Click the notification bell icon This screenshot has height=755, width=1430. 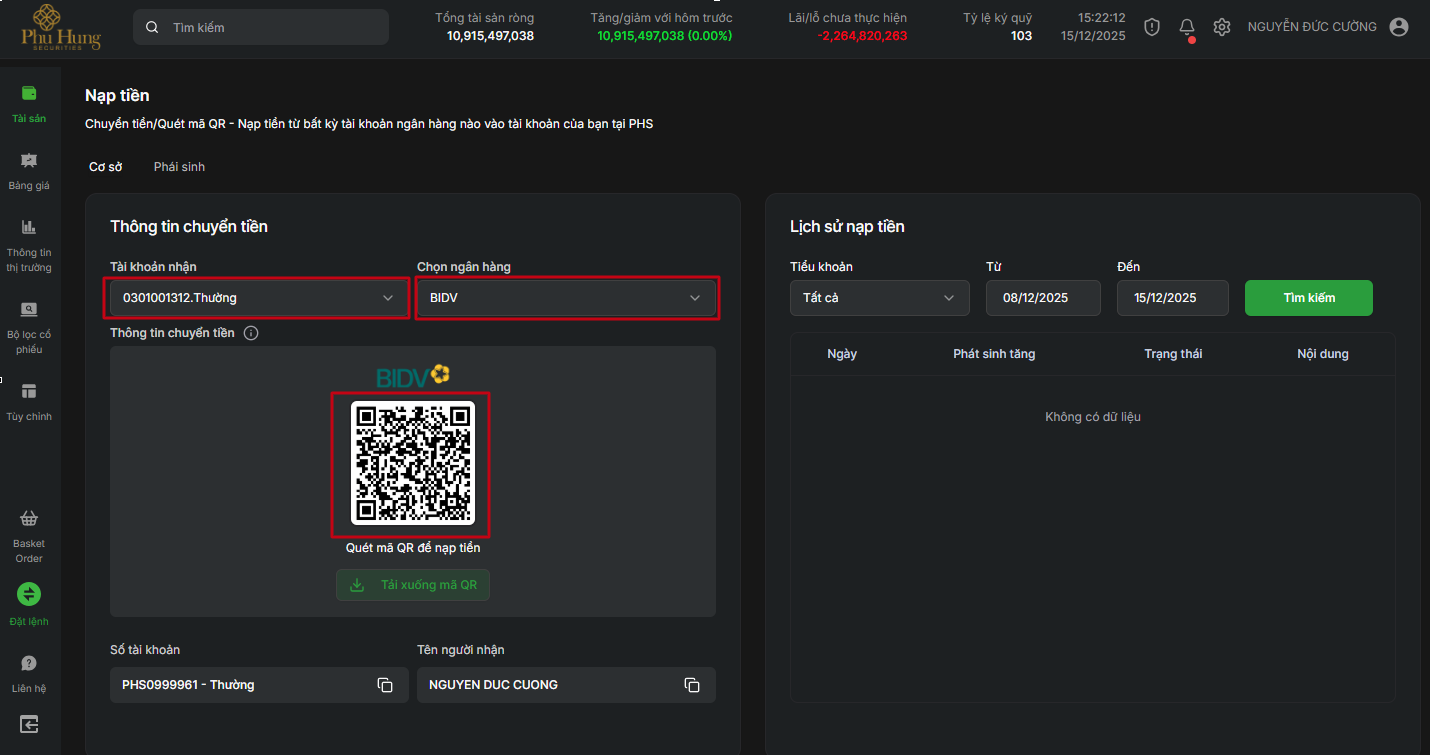pos(1187,27)
